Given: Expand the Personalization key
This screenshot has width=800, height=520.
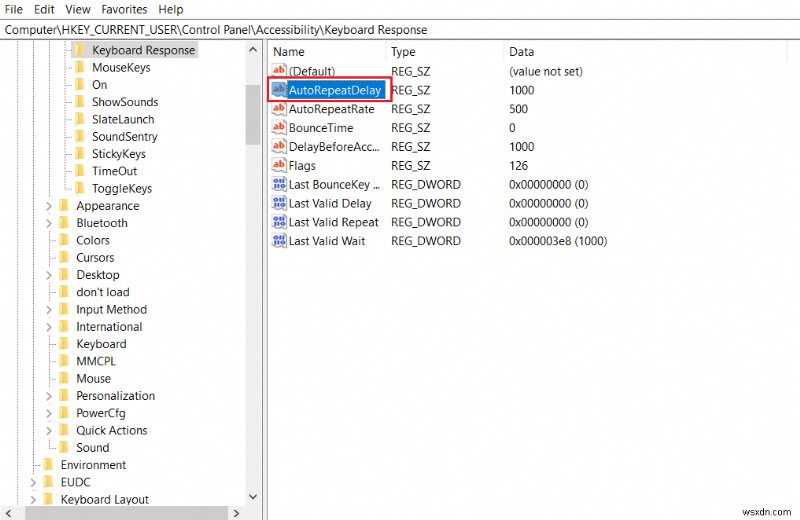Looking at the screenshot, I should tap(49, 395).
